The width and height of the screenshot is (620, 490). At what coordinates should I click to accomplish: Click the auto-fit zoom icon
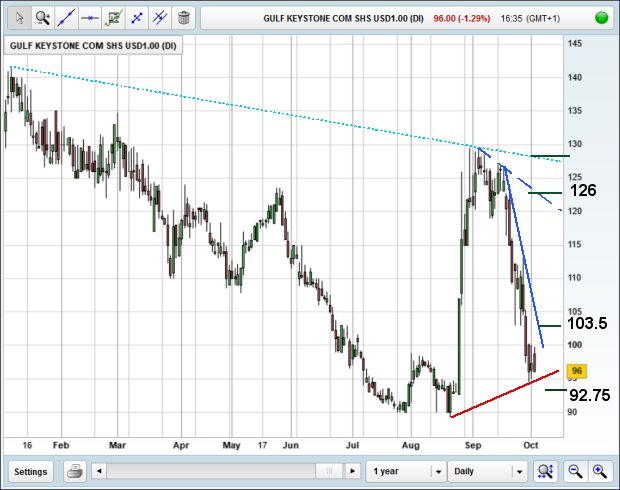click(x=546, y=471)
